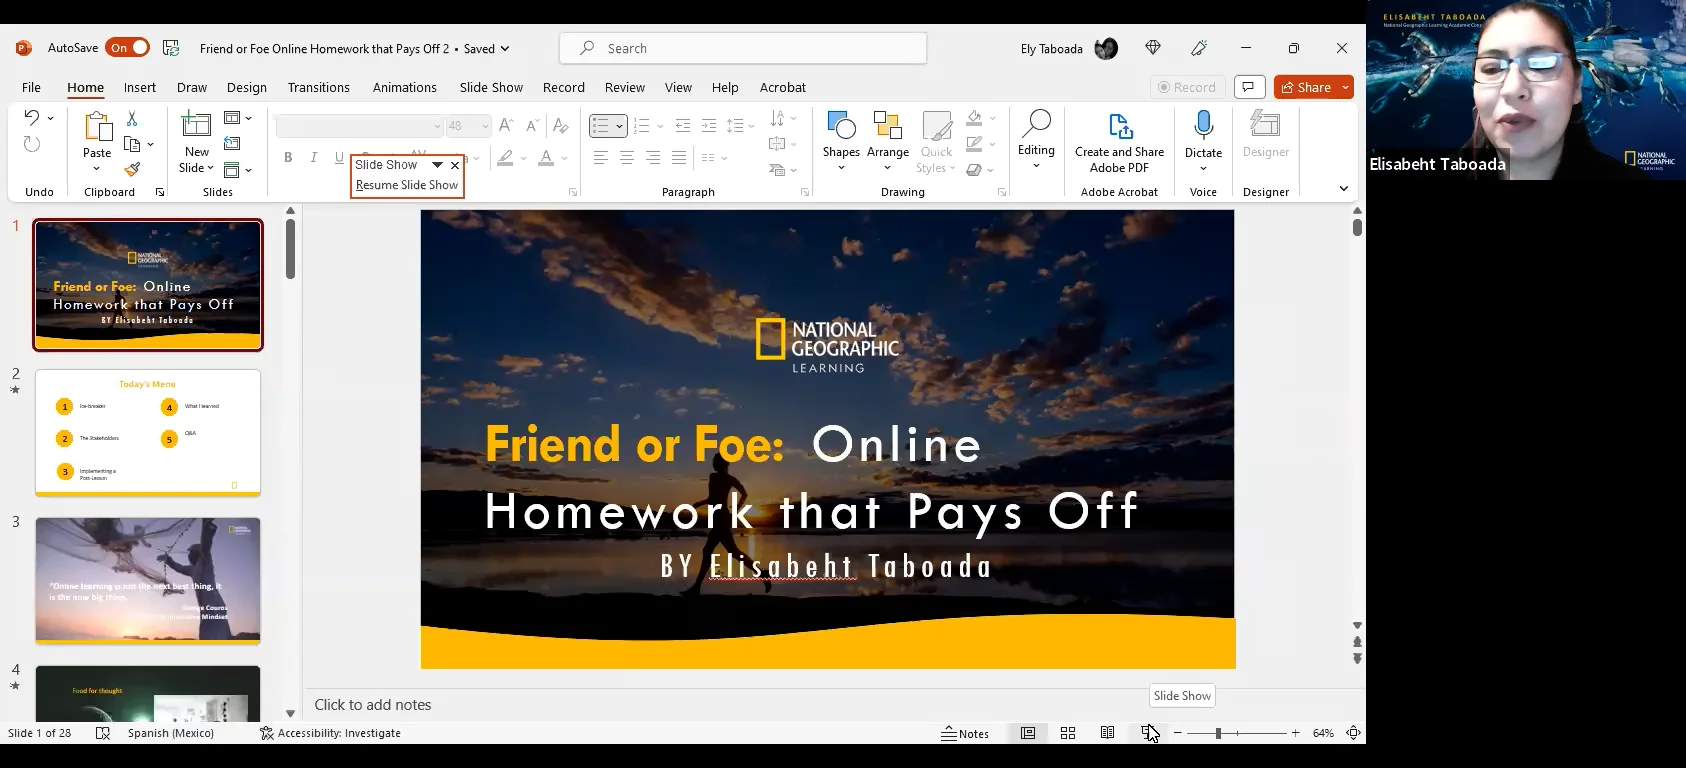Go to the File menu
This screenshot has height=768, width=1686.
(x=31, y=87)
